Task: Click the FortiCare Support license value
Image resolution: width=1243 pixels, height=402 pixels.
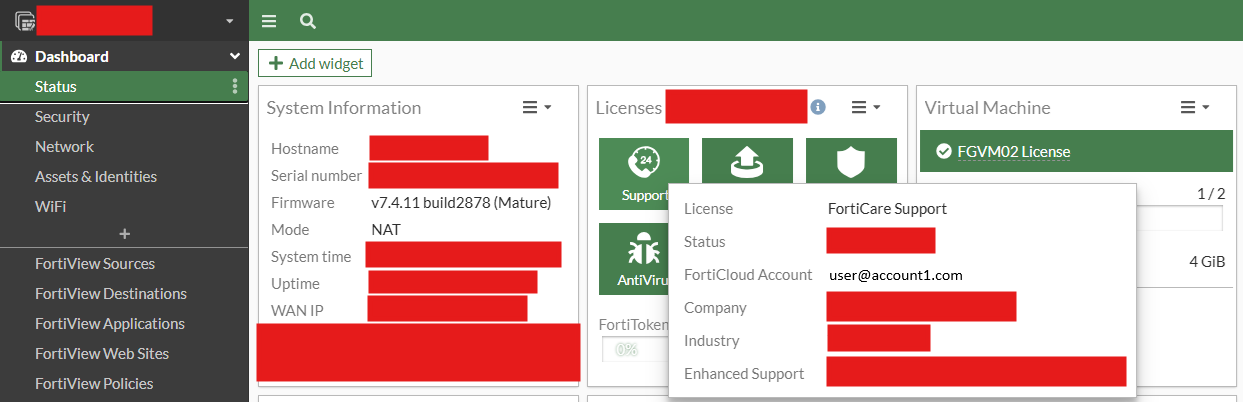Action: [x=887, y=209]
